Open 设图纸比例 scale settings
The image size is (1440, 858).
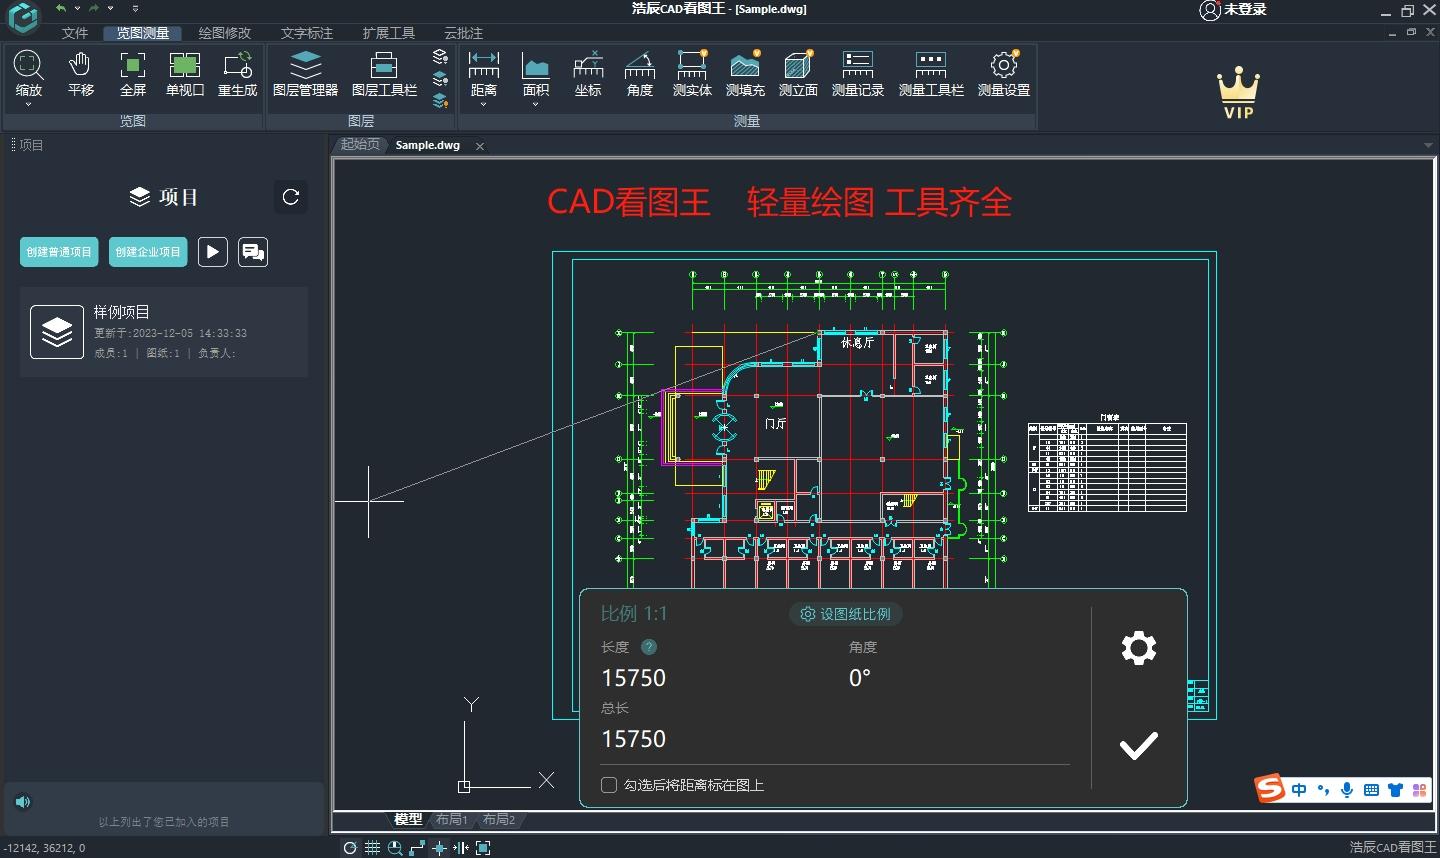845,614
